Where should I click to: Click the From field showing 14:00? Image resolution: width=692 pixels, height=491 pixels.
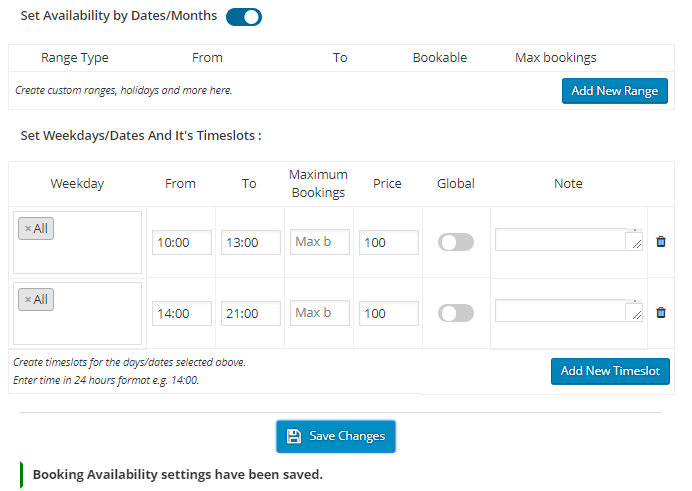point(181,313)
